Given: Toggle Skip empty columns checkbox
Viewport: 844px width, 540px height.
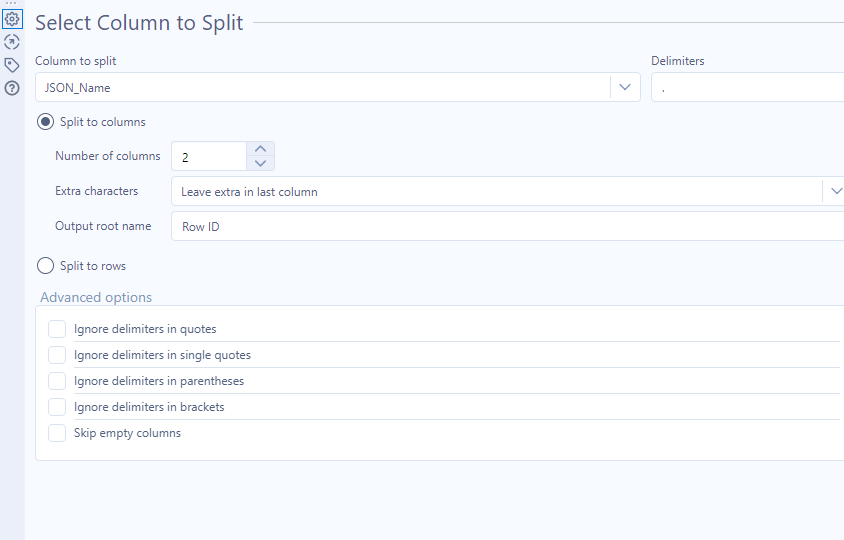Looking at the screenshot, I should pos(57,433).
